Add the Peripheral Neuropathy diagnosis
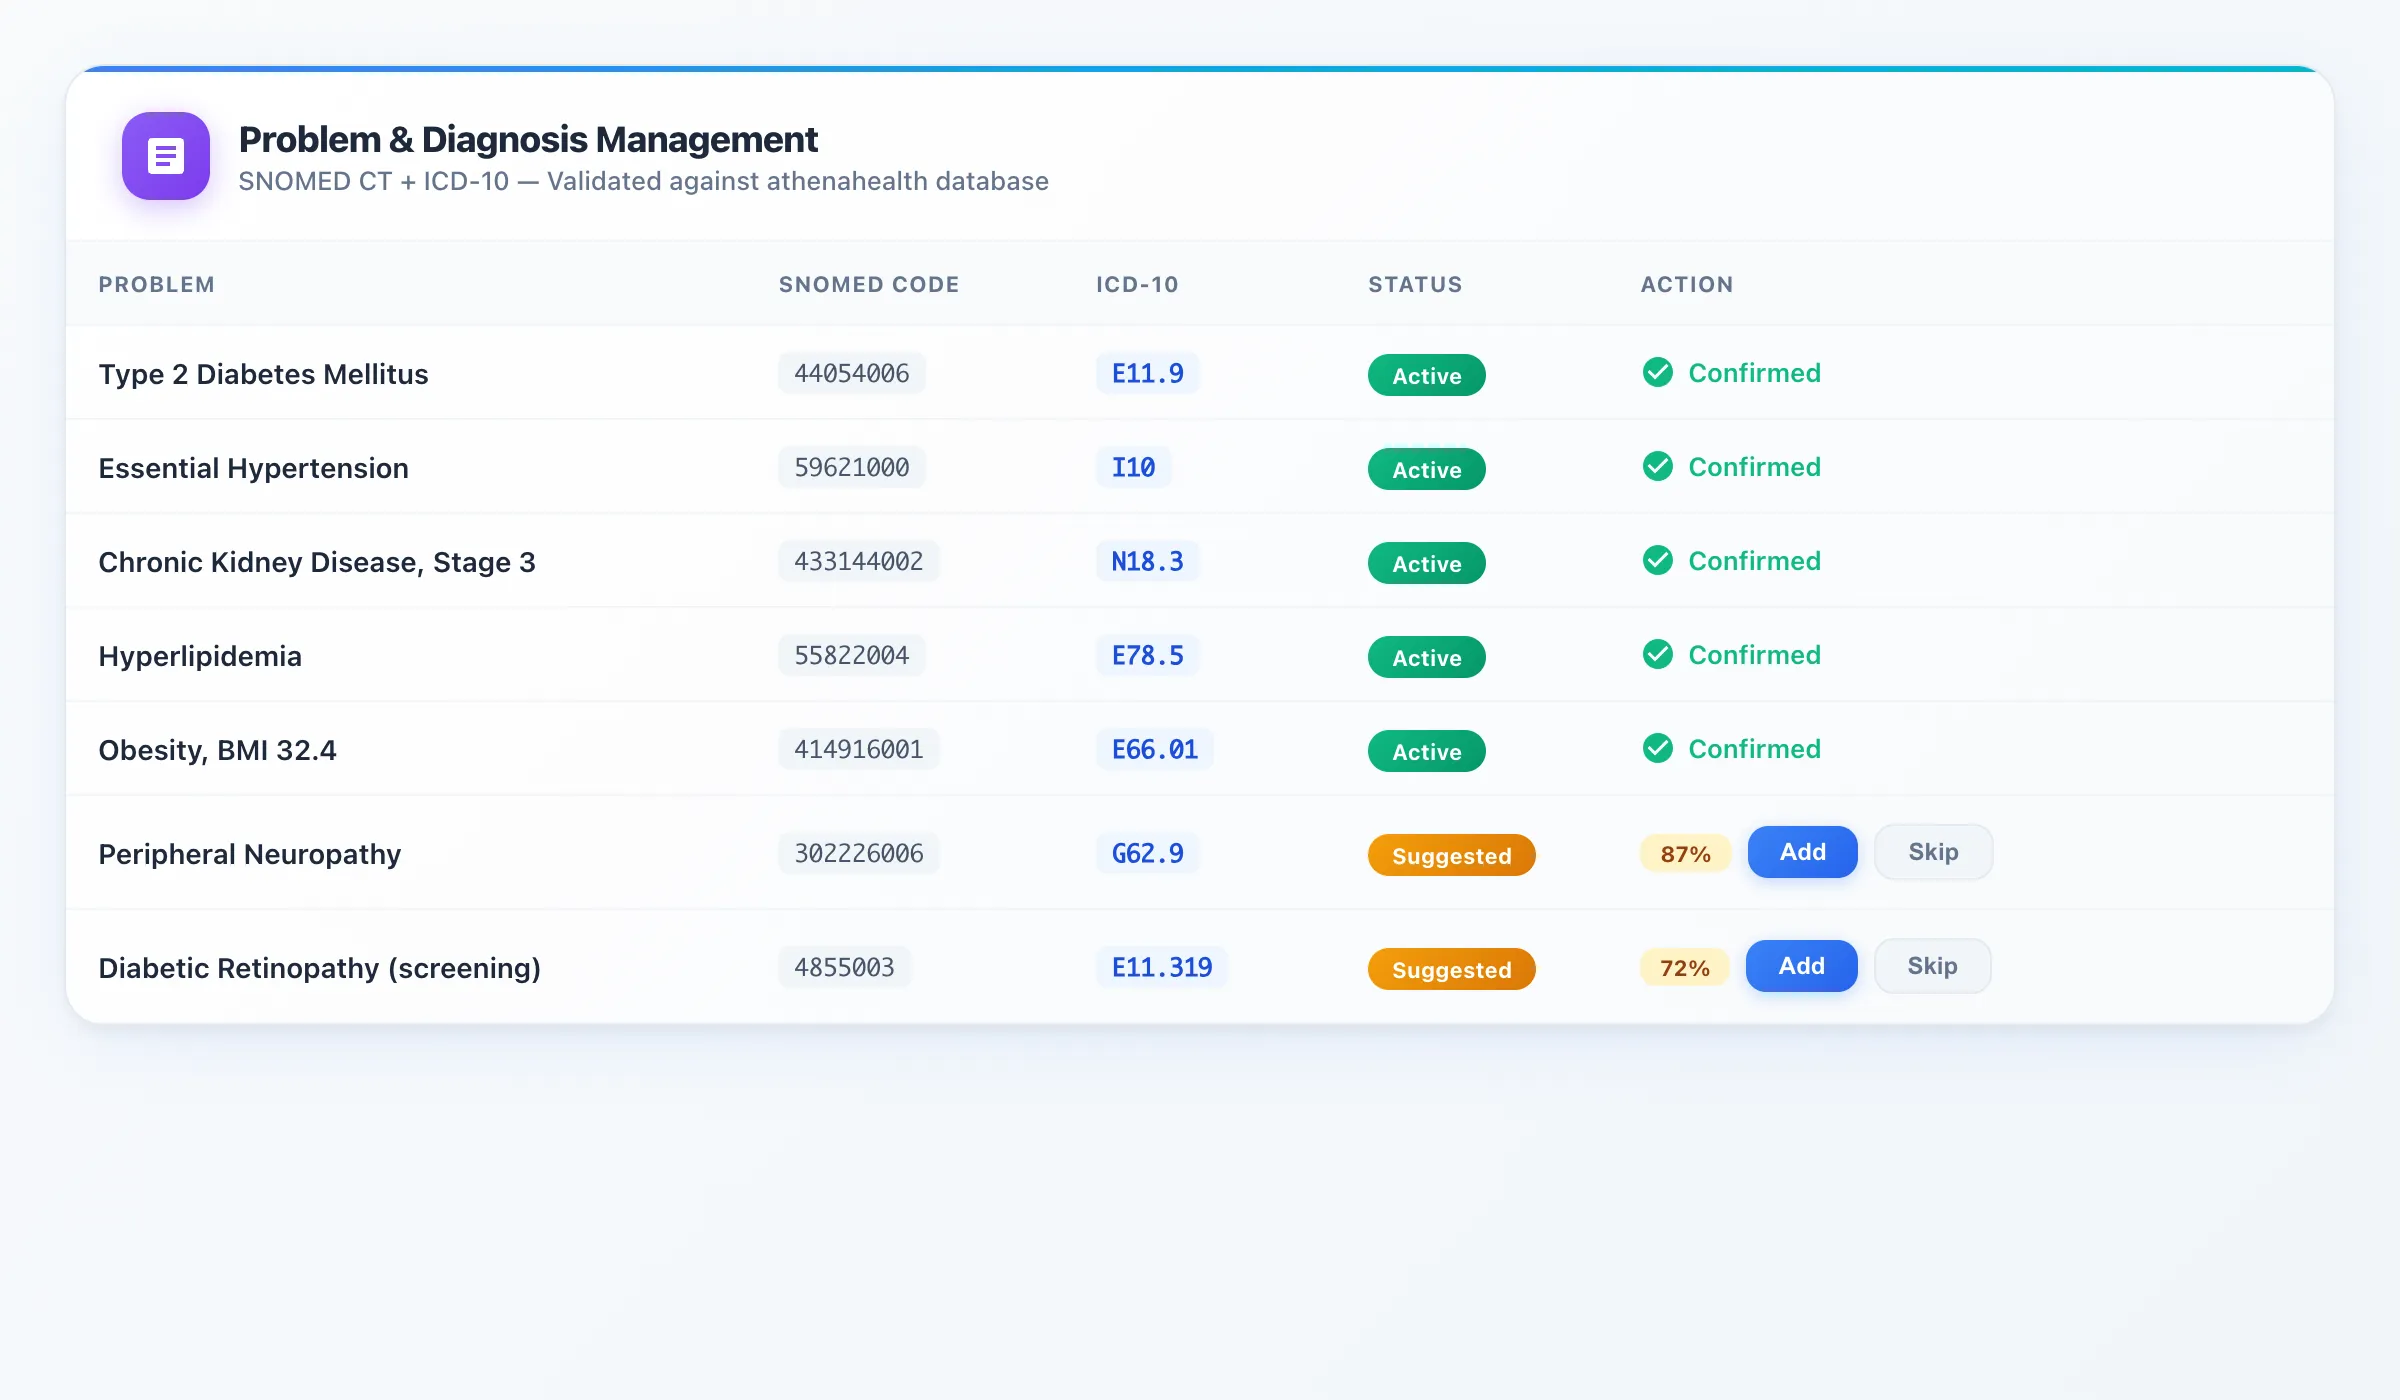2400x1400 pixels. tap(1801, 851)
